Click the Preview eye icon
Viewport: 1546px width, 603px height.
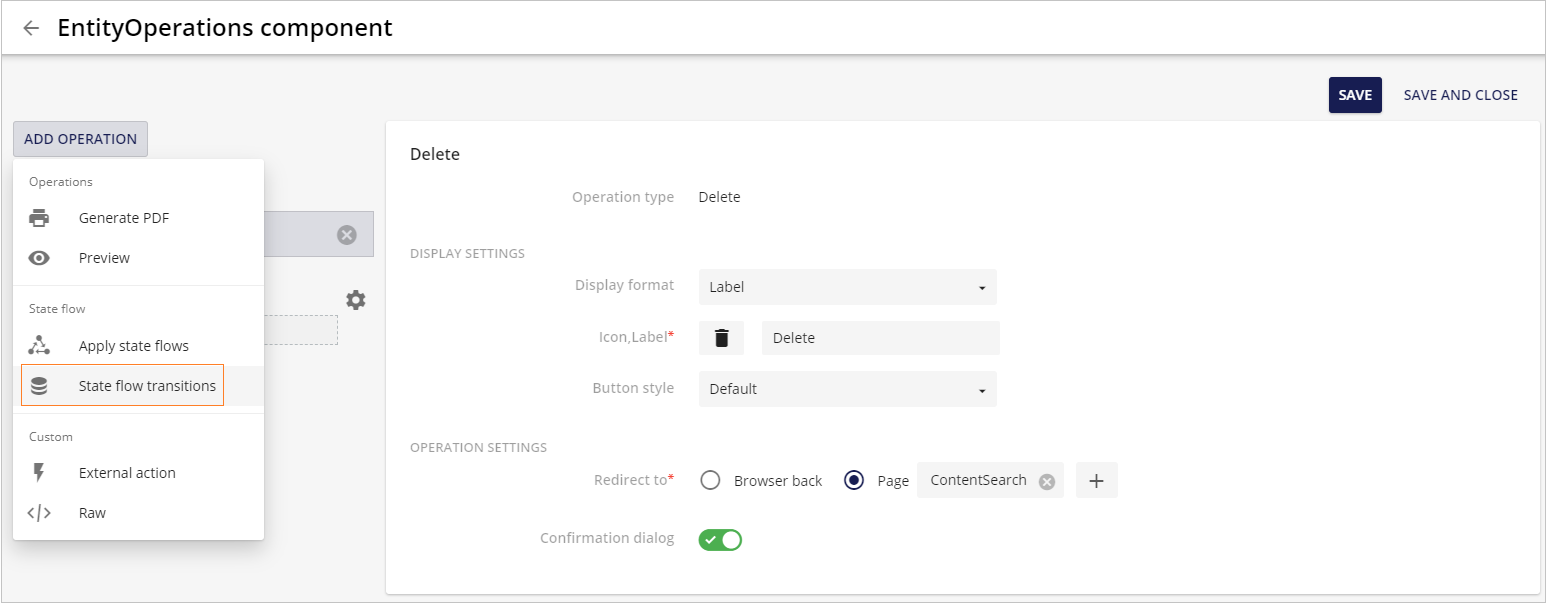[40, 257]
